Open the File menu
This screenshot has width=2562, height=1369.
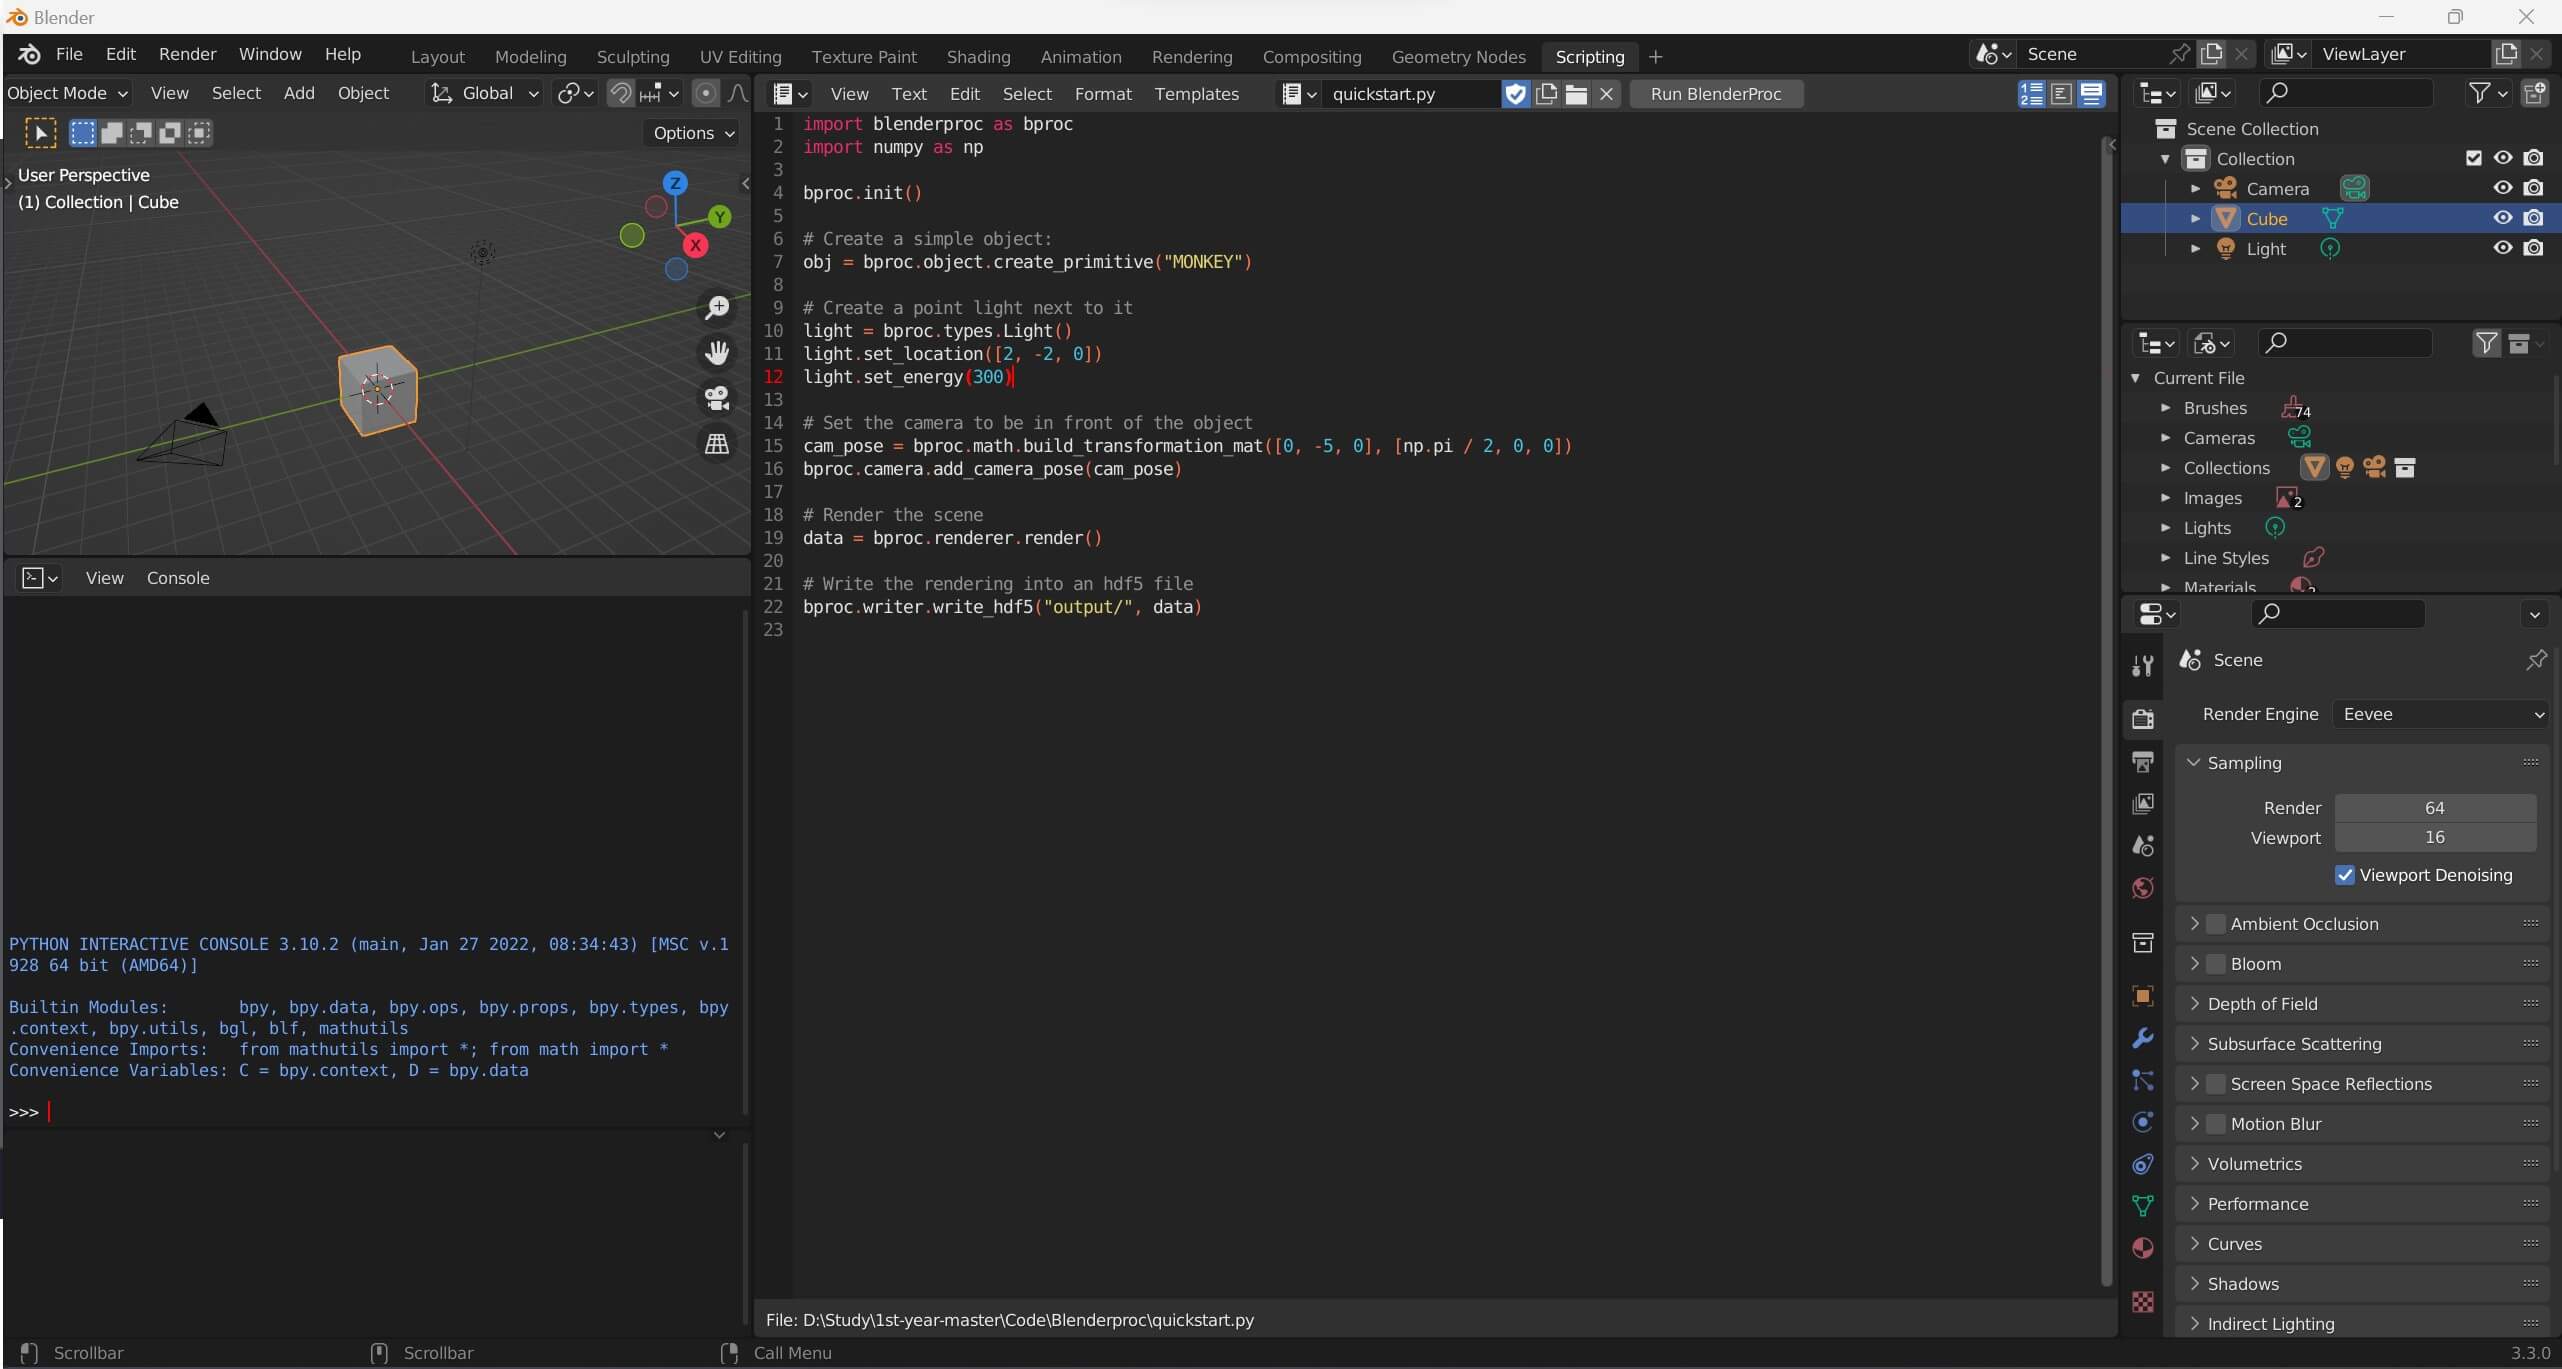(x=69, y=54)
